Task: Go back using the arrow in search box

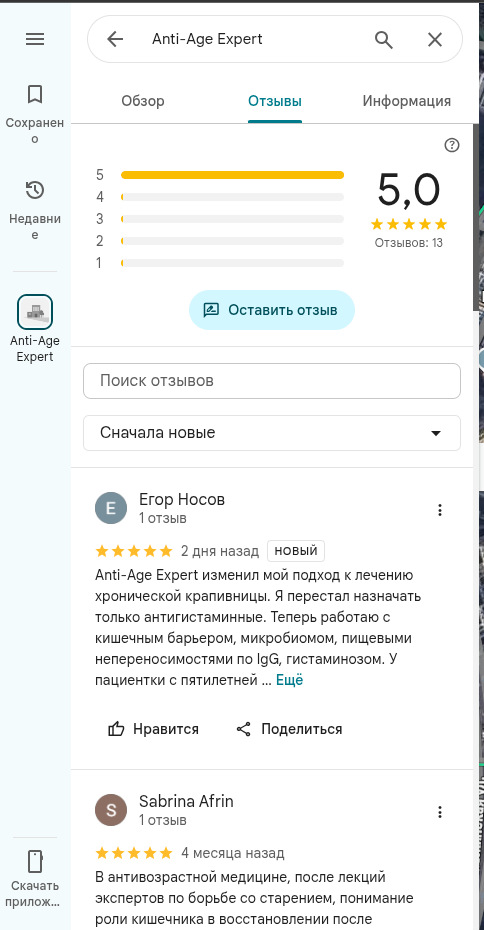Action: [x=115, y=39]
